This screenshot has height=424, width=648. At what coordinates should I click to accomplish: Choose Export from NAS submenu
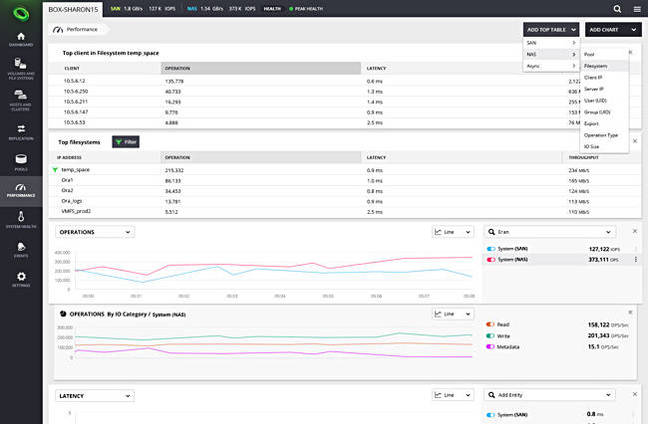click(x=605, y=124)
